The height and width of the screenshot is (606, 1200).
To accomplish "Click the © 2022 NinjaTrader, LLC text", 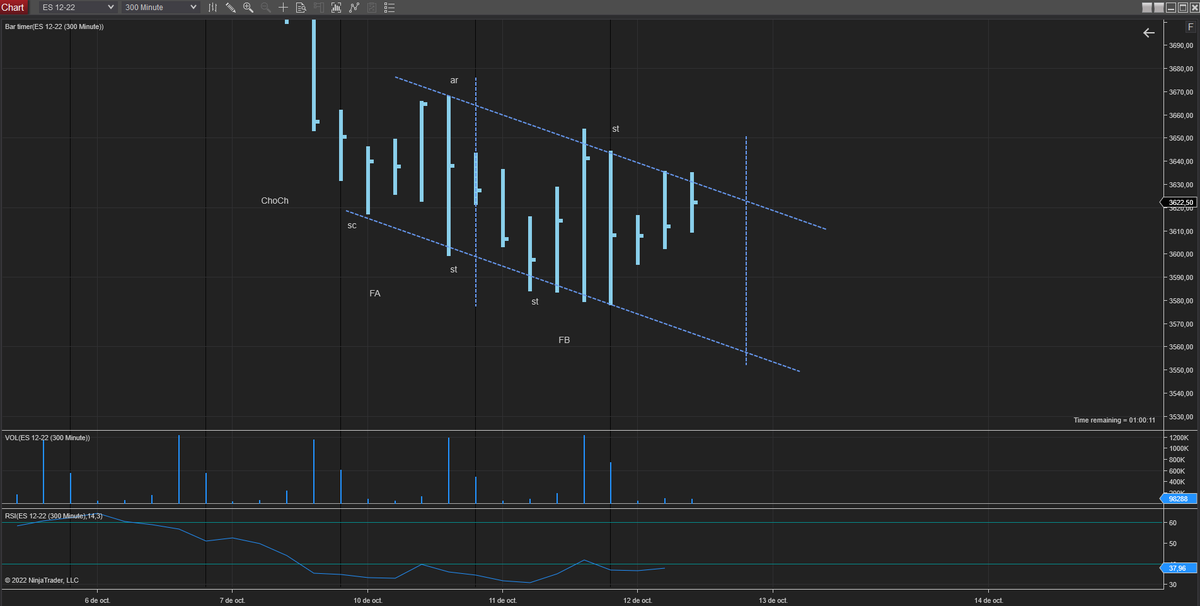I will 42,580.
